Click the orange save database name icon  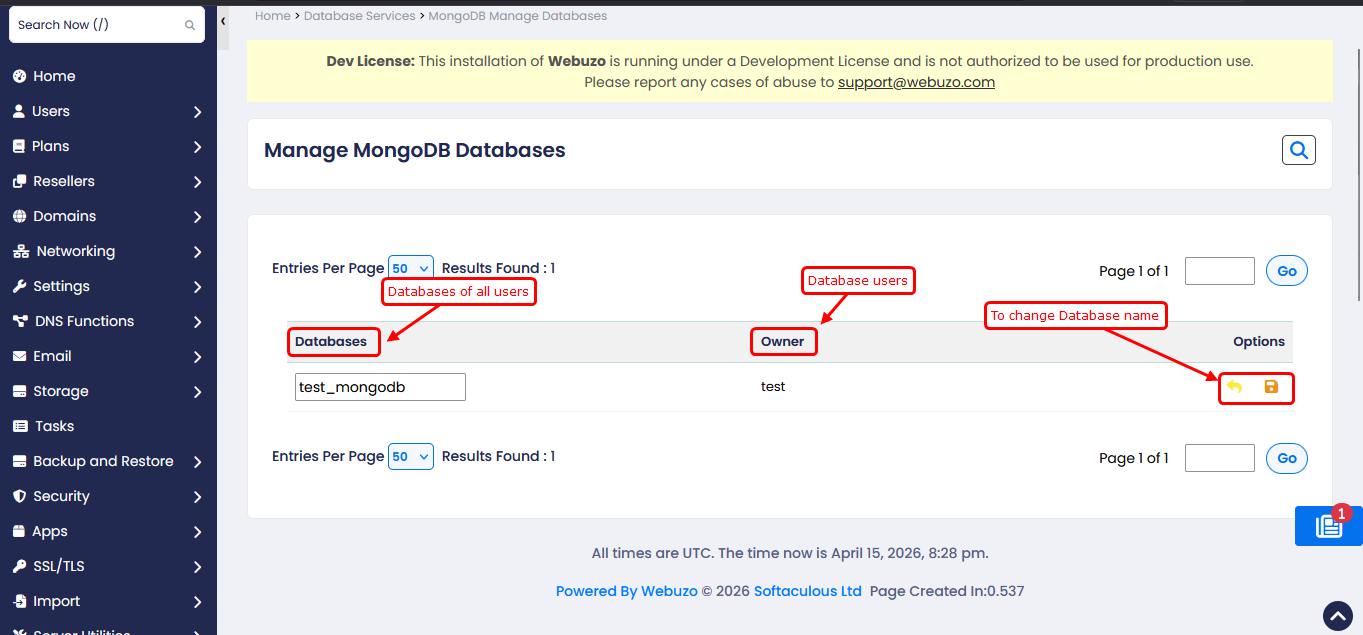coord(1271,387)
